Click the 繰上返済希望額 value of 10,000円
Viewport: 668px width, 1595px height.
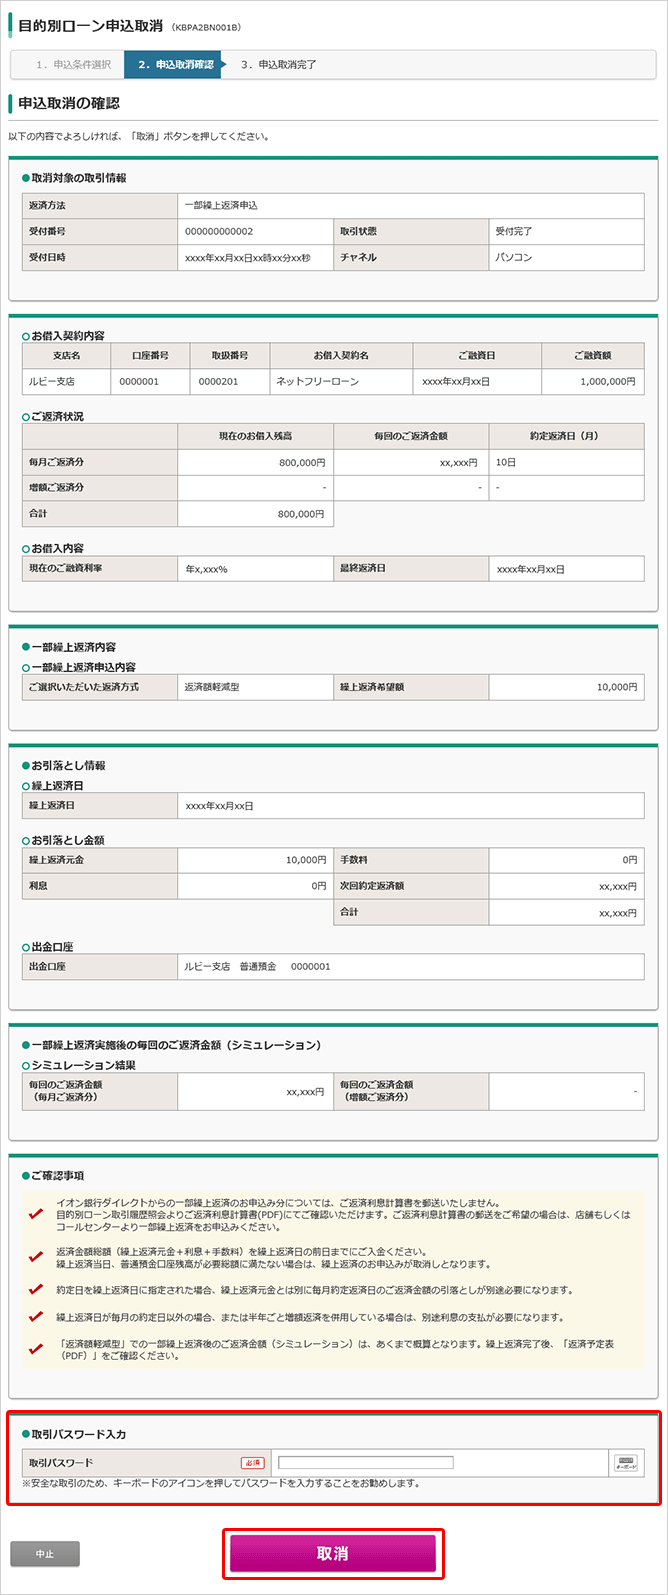(616, 687)
